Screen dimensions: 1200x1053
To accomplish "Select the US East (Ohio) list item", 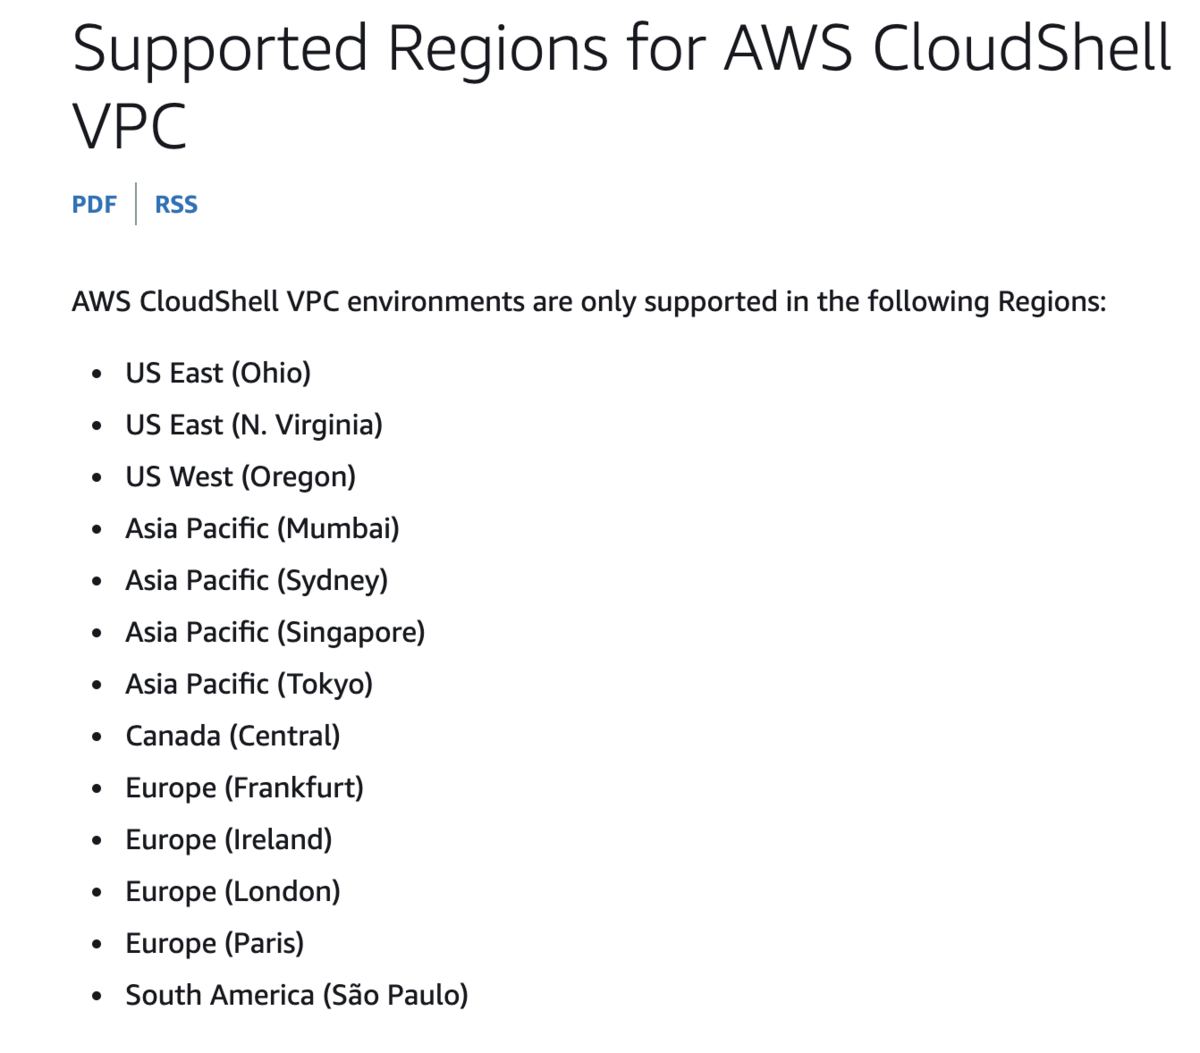I will (x=217, y=373).
